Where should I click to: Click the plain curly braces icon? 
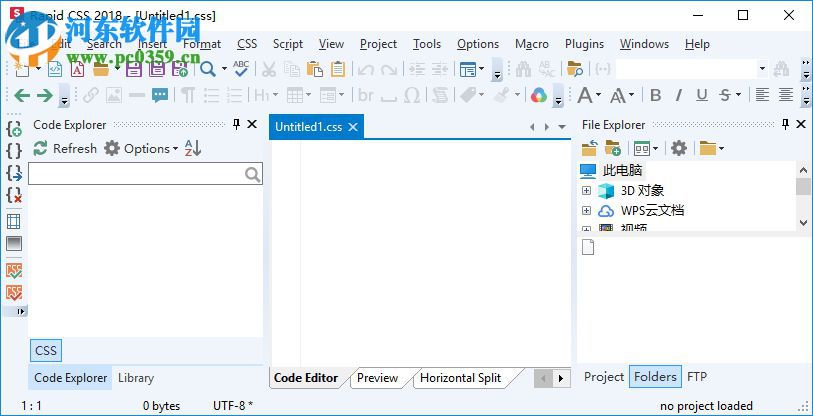pyautogui.click(x=14, y=150)
